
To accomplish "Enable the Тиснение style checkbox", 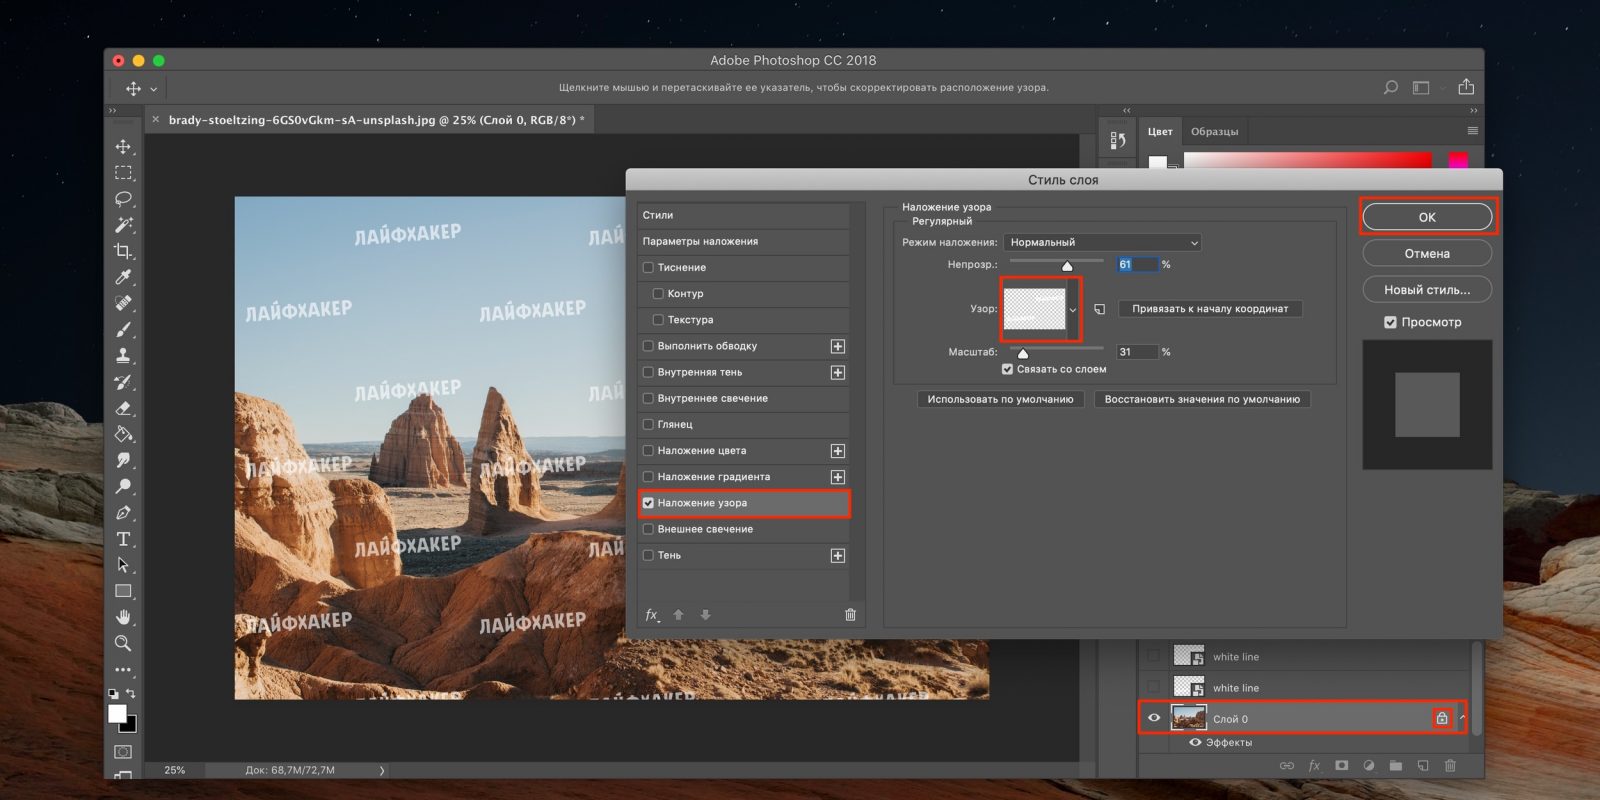I will (x=648, y=268).
